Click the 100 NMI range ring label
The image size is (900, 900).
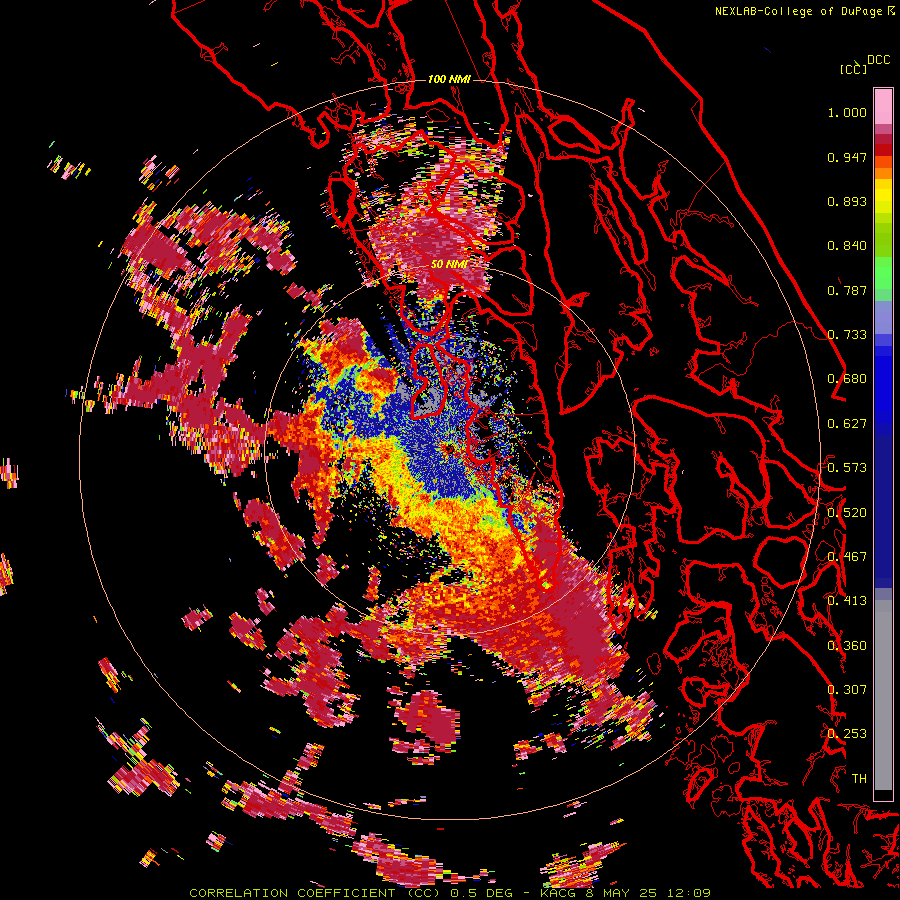449,79
